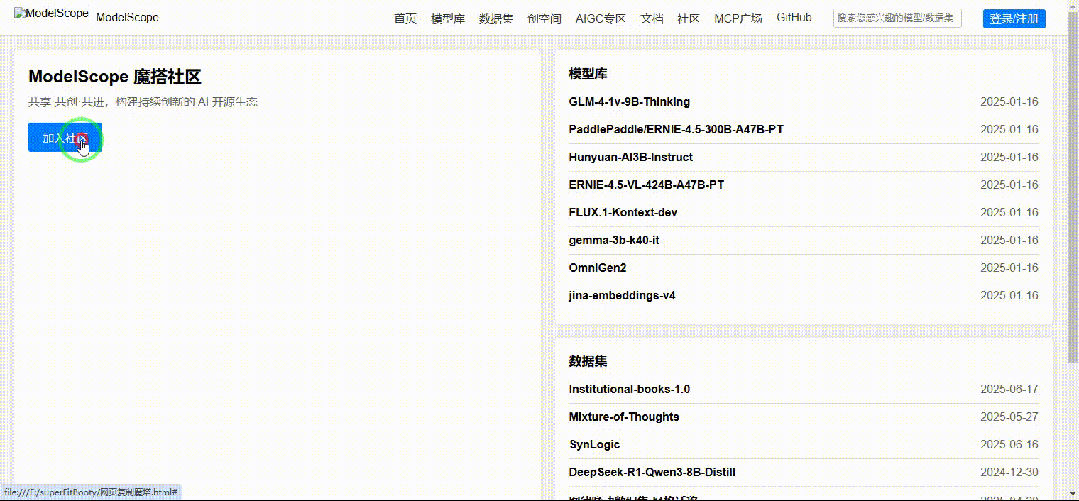The image size is (1079, 501).
Task: Open Institutional-books-1.0 dataset entry
Action: [x=629, y=389]
